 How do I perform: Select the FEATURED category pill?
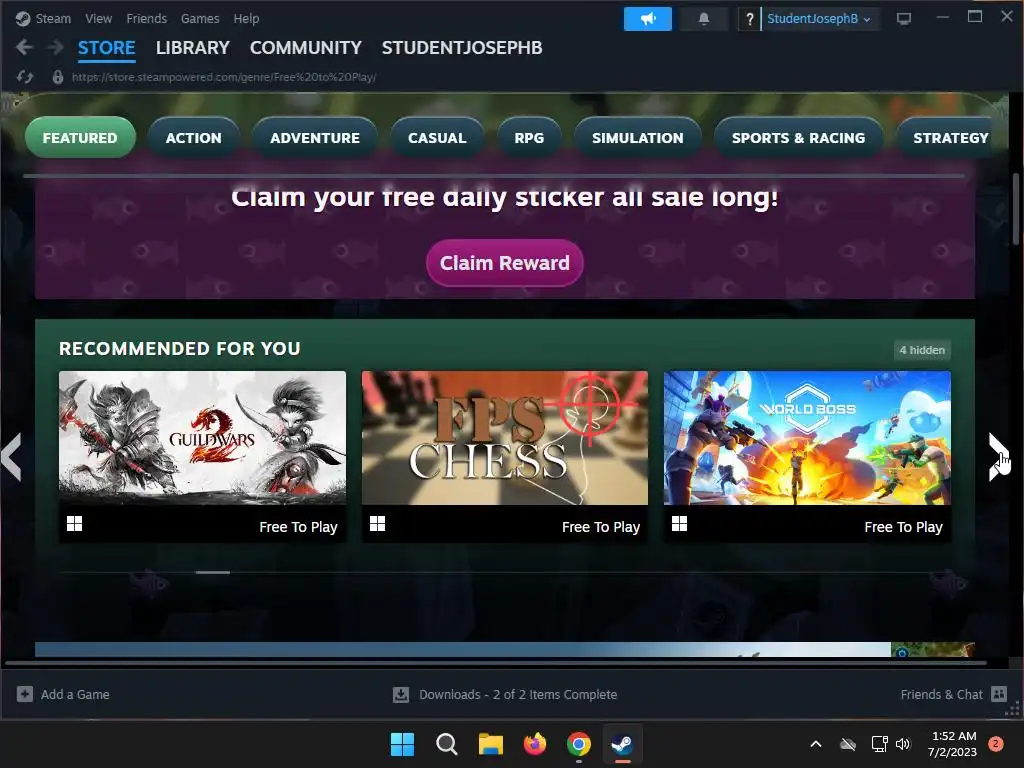coord(80,138)
